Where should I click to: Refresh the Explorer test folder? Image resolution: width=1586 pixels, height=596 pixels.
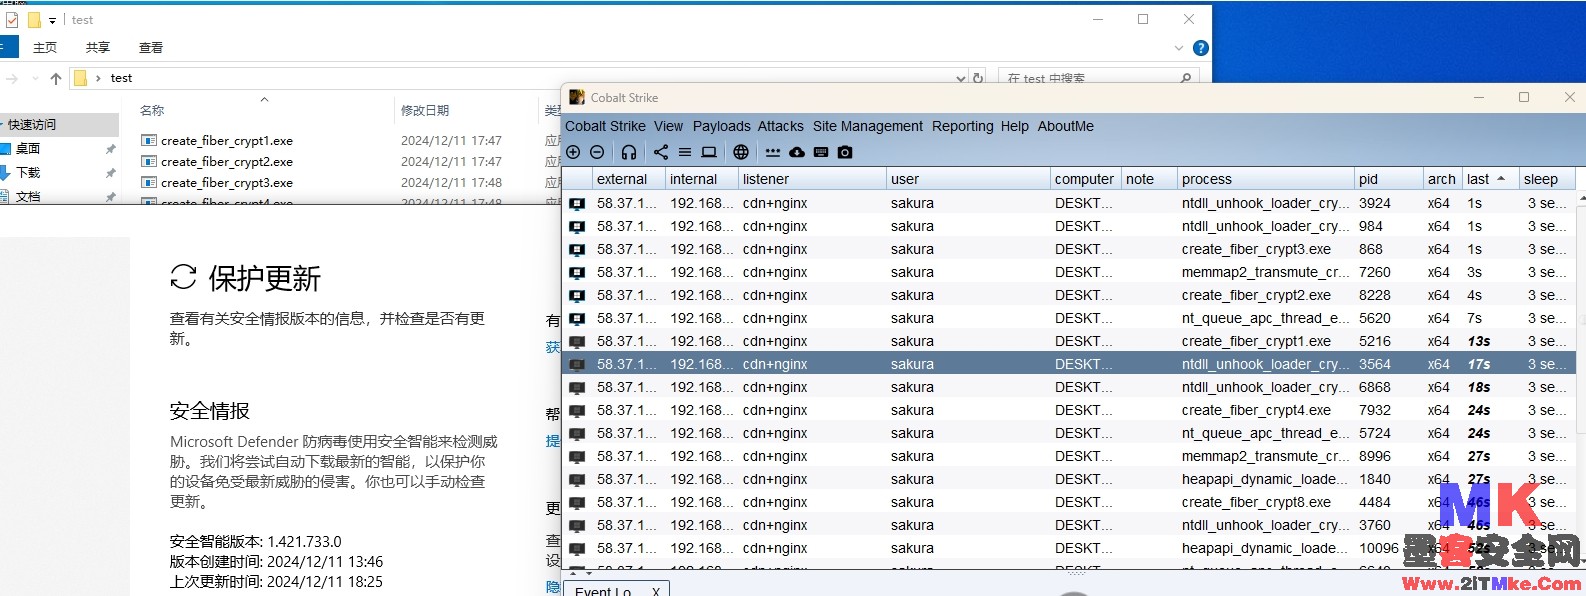click(x=978, y=78)
